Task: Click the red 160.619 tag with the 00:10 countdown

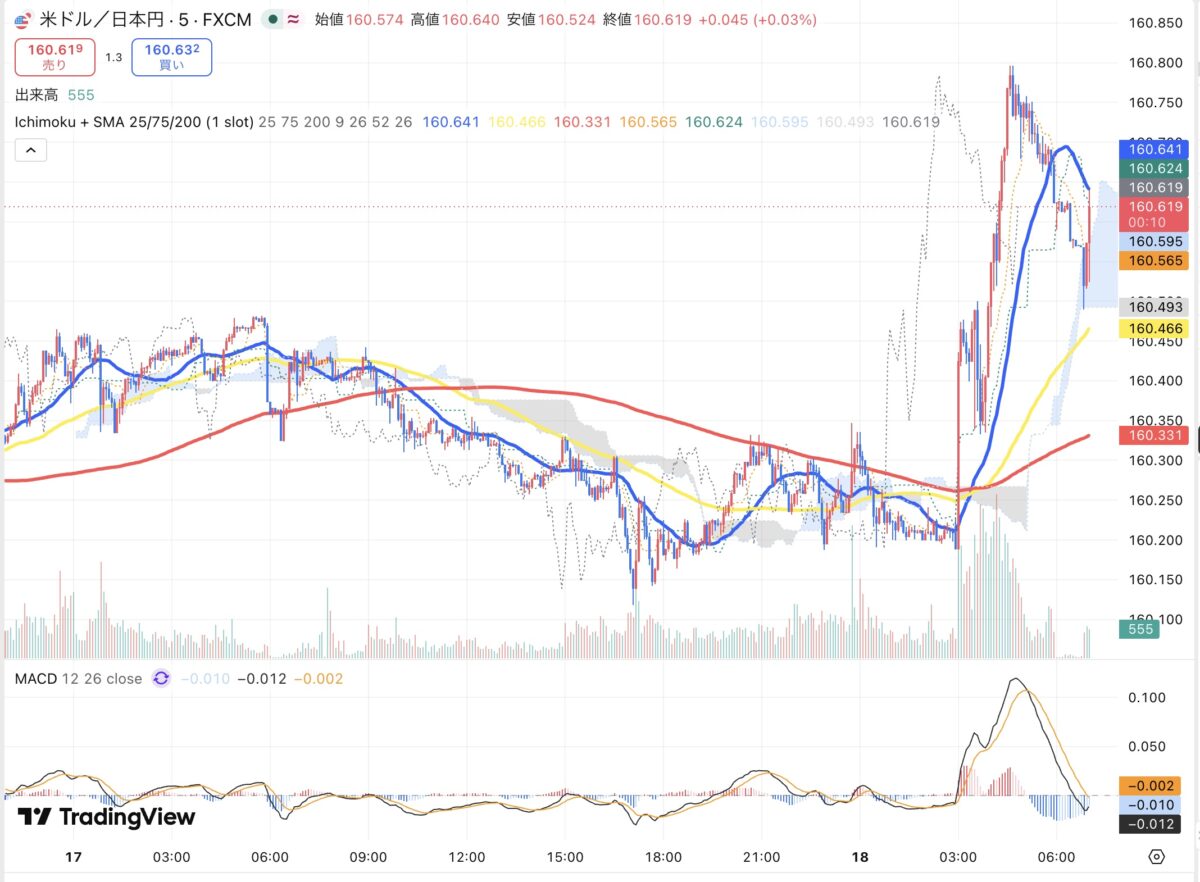Action: point(1156,214)
